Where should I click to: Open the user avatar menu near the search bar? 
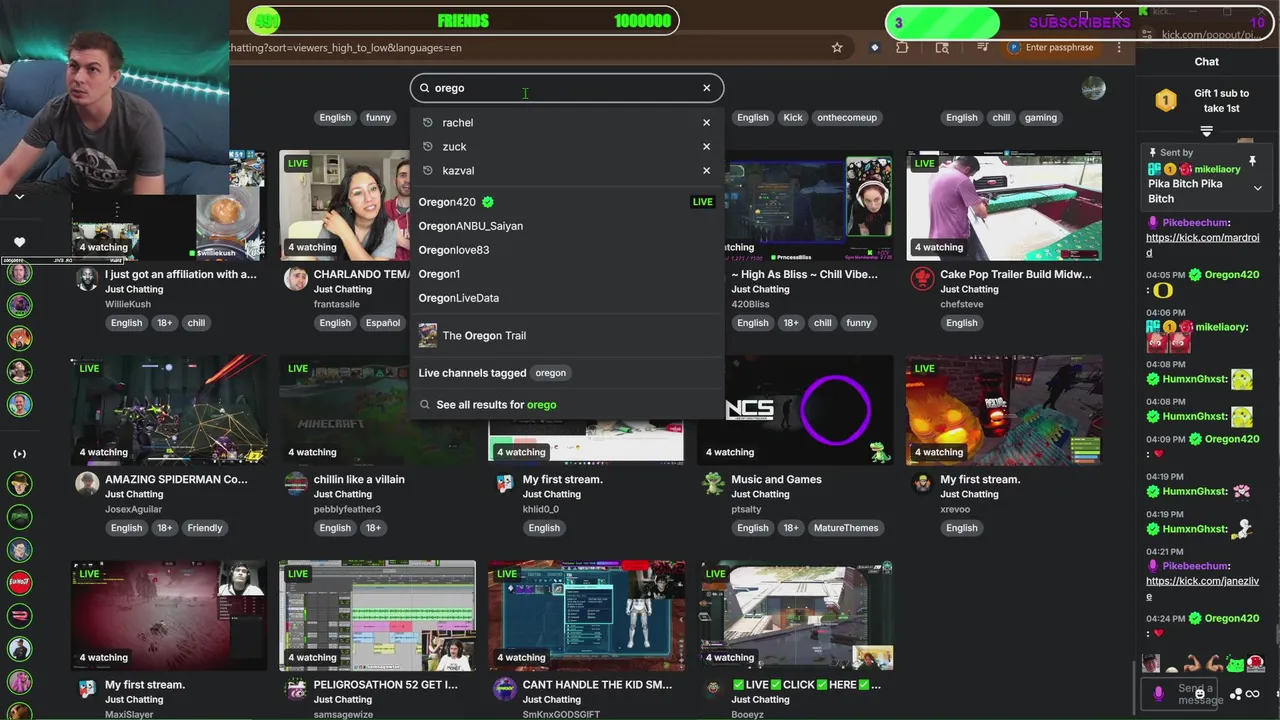click(1093, 88)
